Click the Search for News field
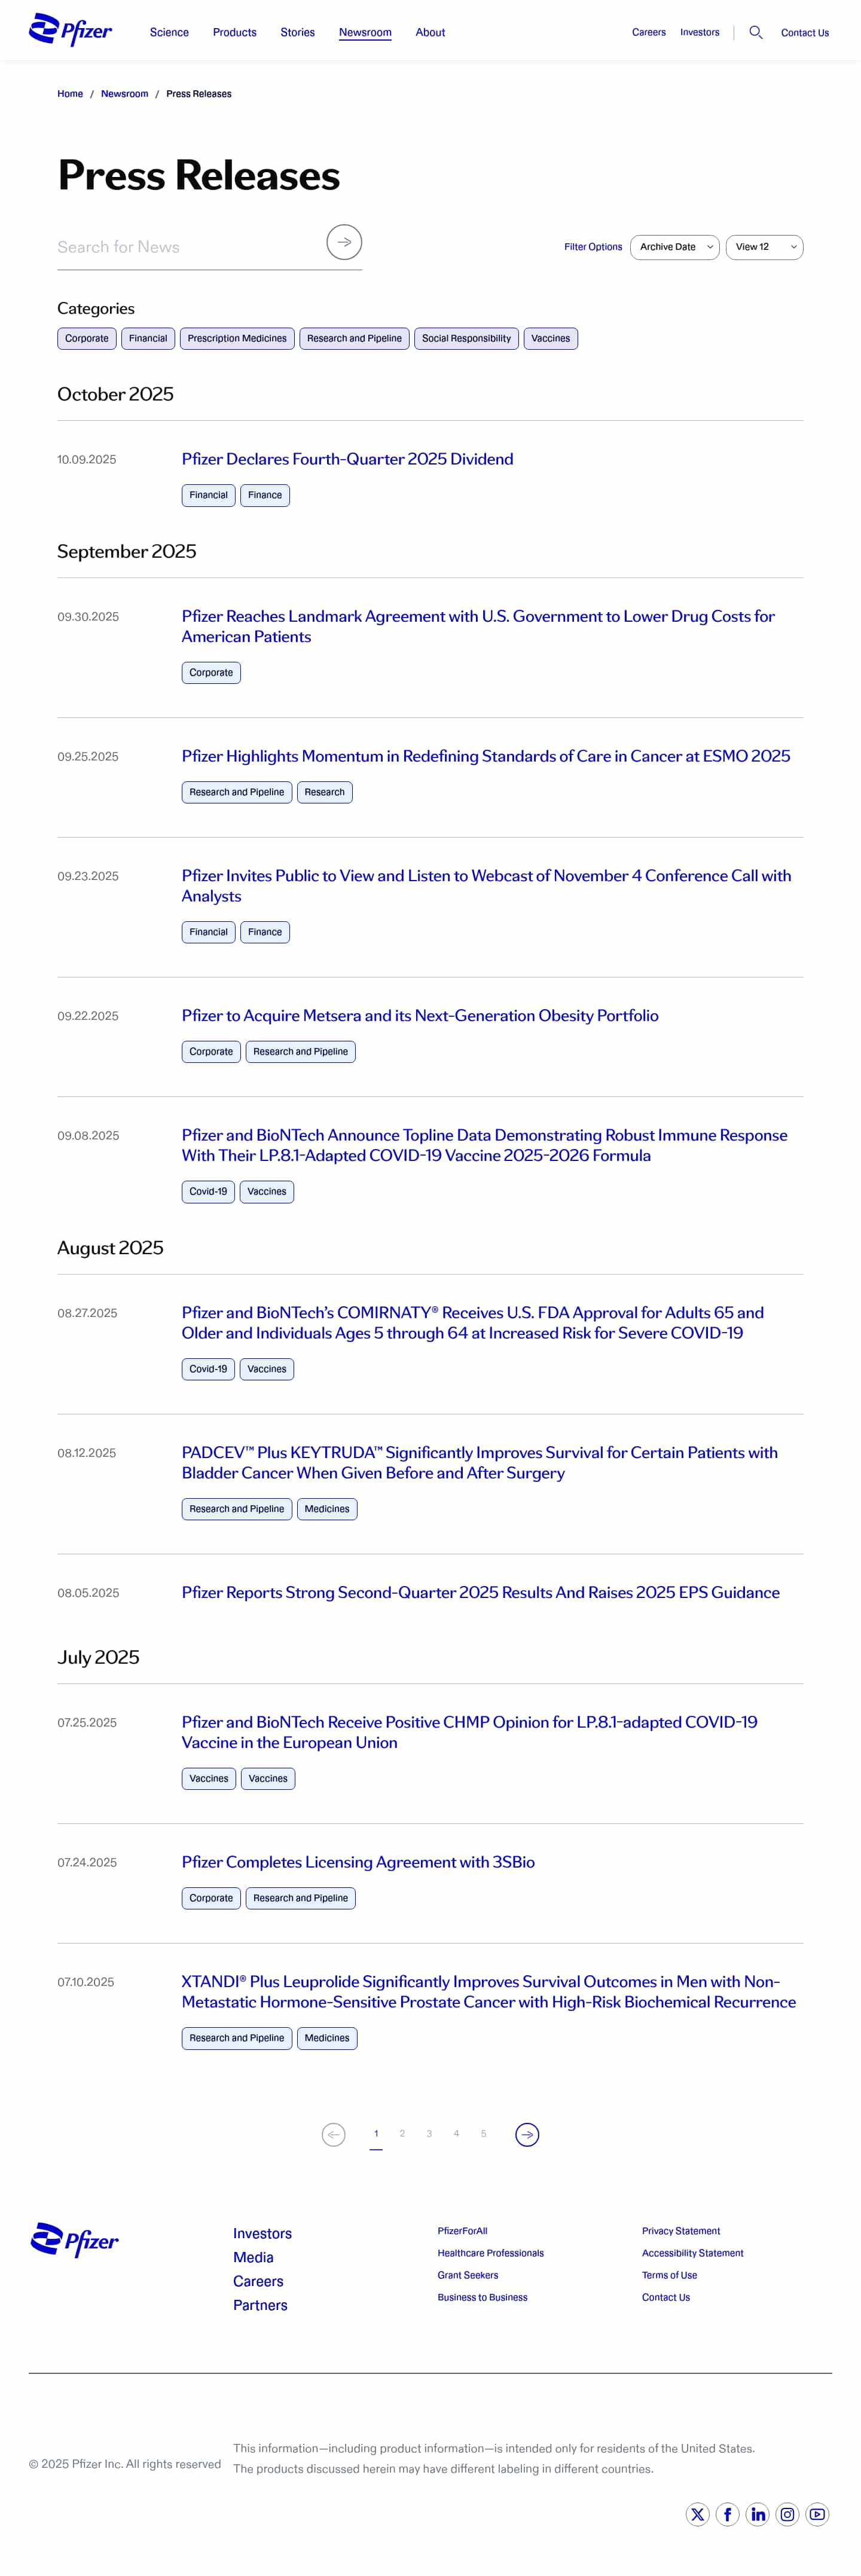The image size is (861, 2576). pos(185,247)
